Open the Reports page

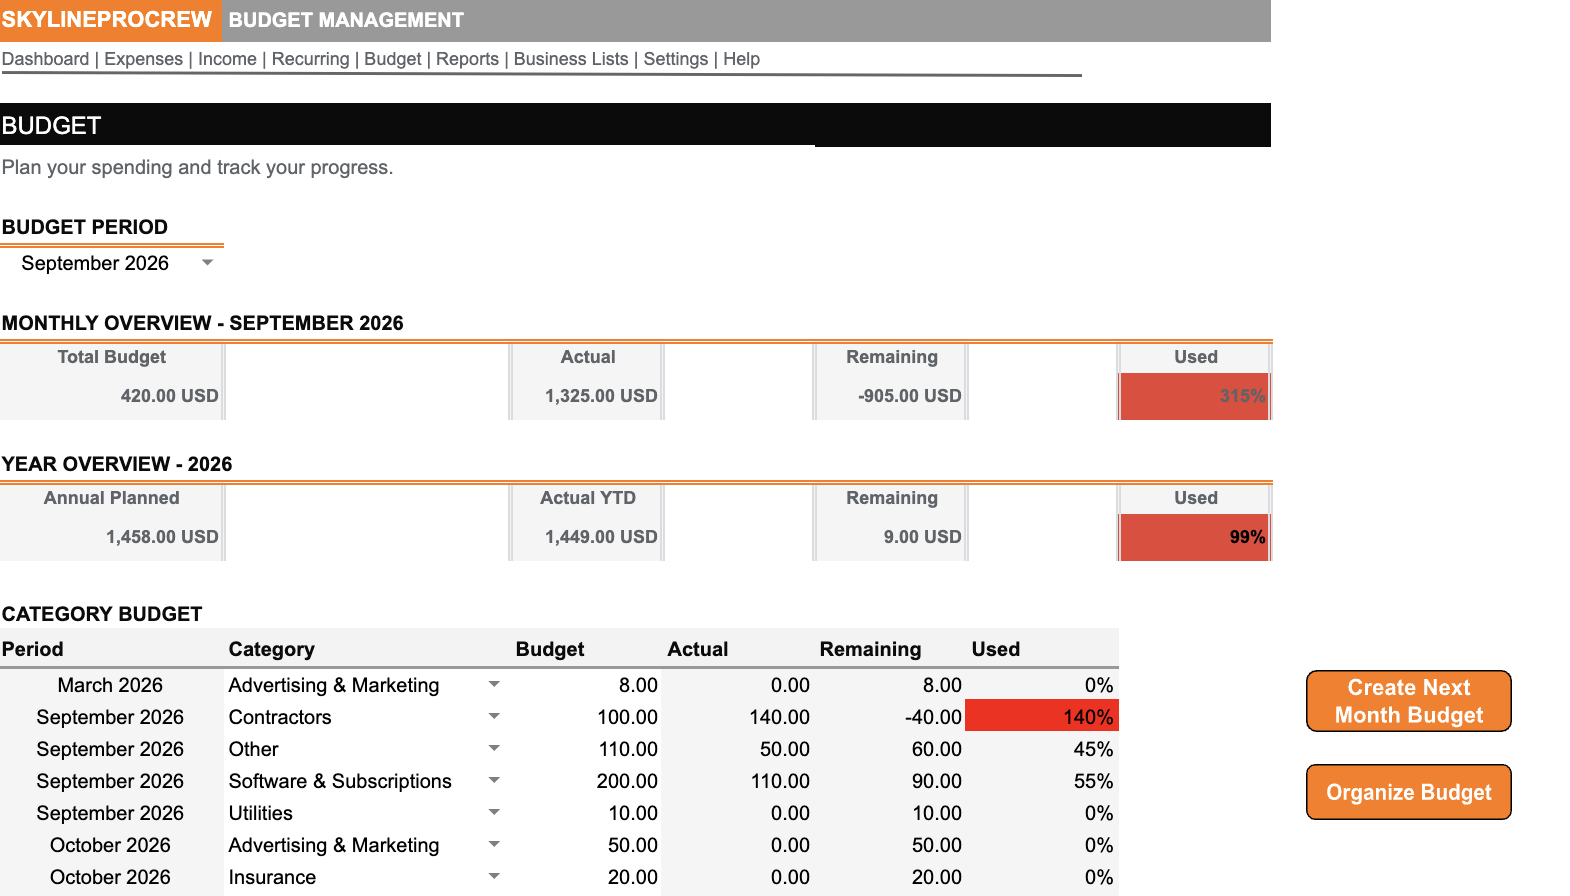(467, 59)
